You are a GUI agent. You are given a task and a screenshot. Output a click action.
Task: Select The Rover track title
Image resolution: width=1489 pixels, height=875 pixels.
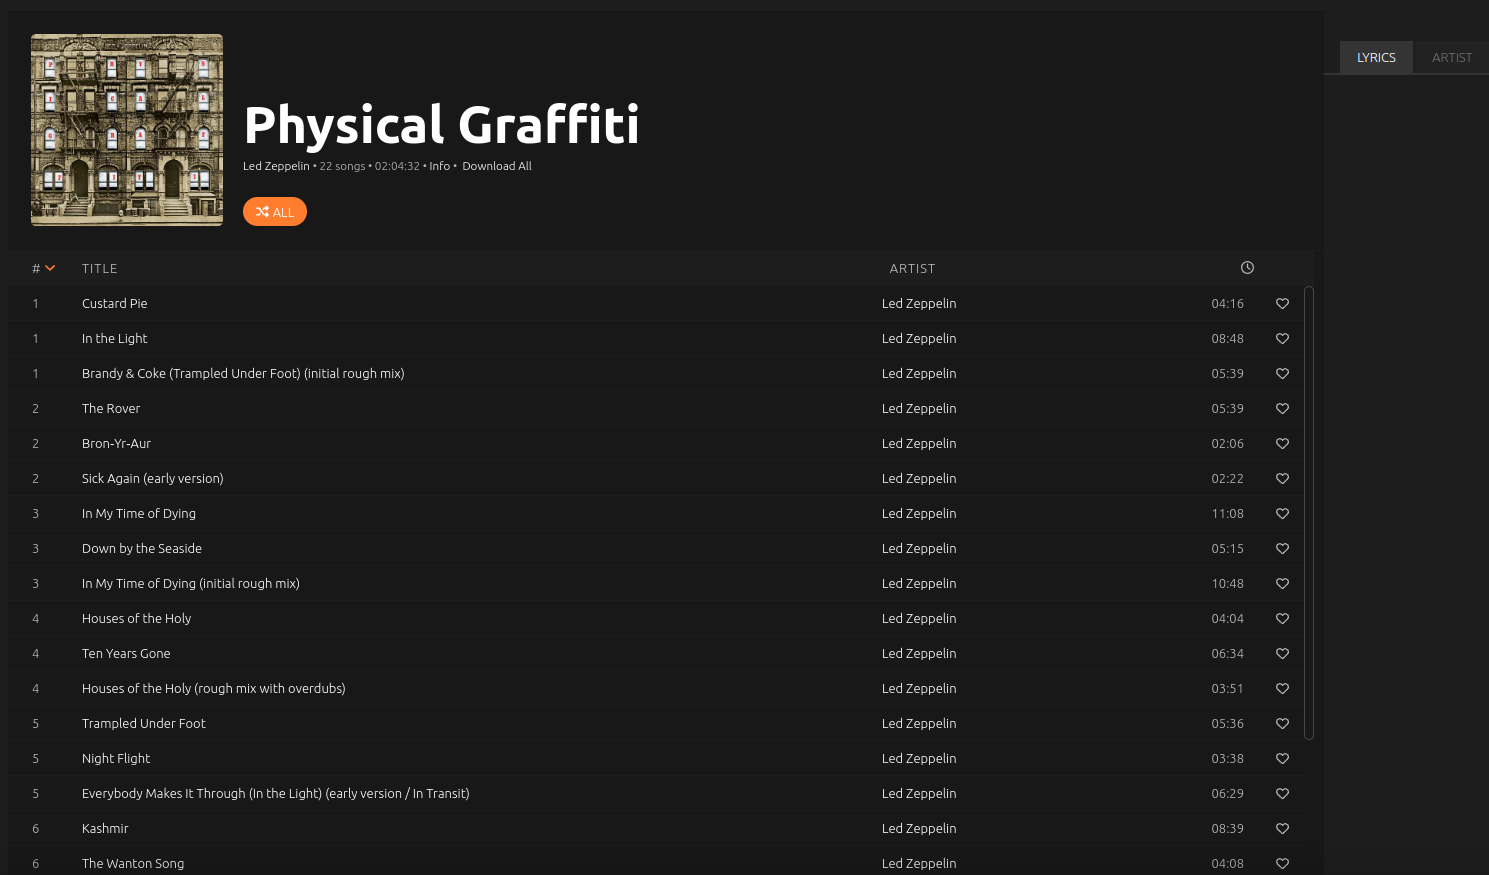(111, 409)
